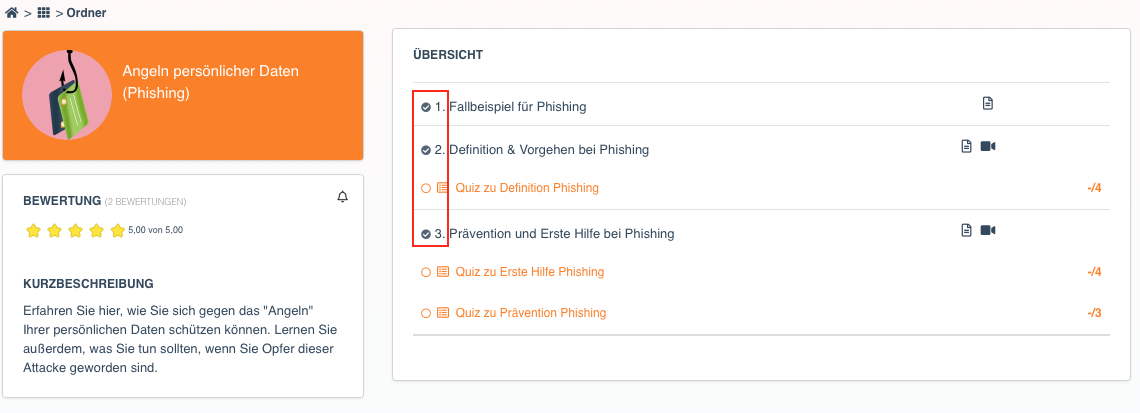
Task: Open Quiz zu Definition Phishing link
Action: point(527,188)
